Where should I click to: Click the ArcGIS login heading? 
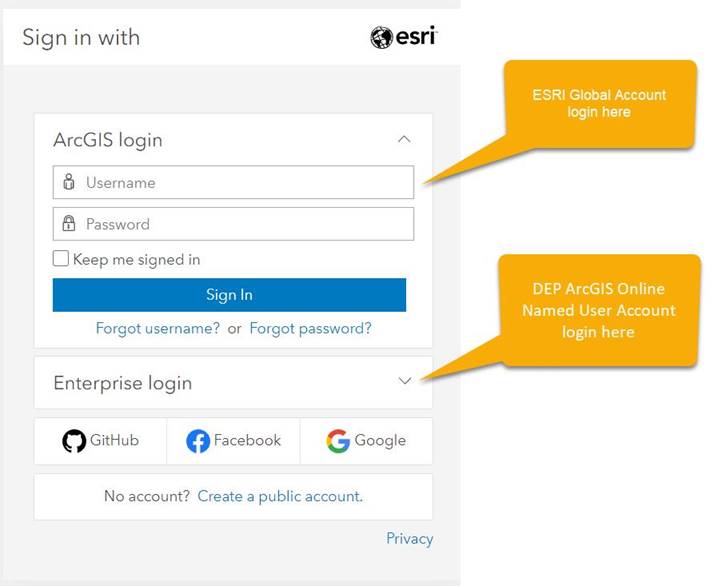click(x=108, y=140)
